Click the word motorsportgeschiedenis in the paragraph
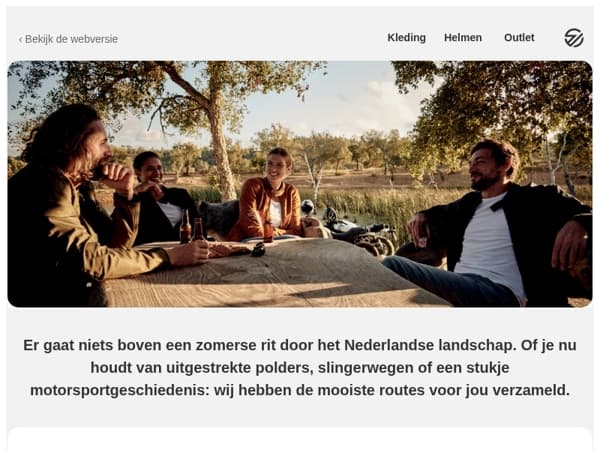 click(120, 390)
